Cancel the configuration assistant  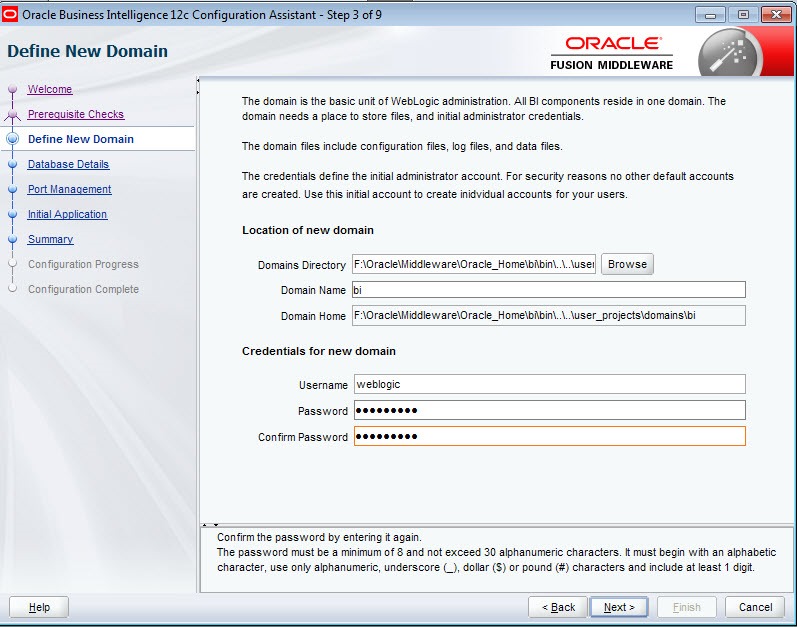pyautogui.click(x=755, y=607)
